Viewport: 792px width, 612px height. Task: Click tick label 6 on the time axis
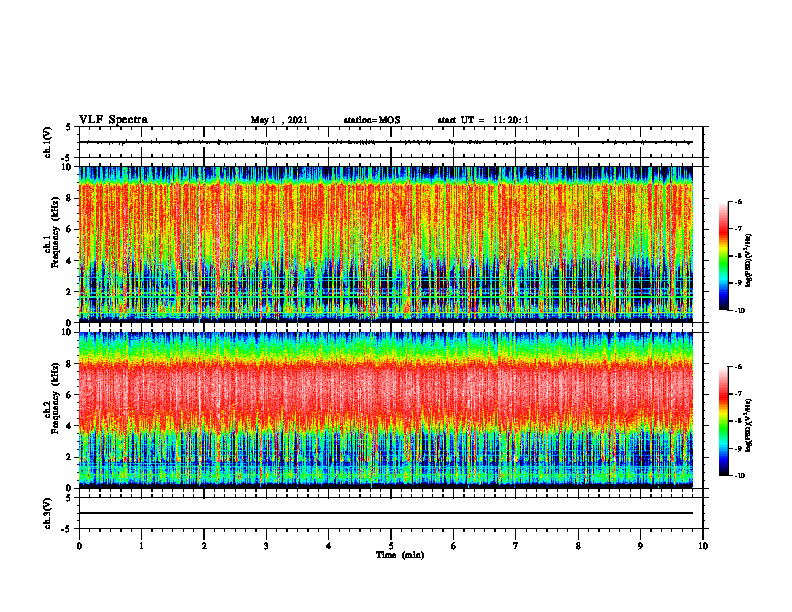pyautogui.click(x=454, y=546)
